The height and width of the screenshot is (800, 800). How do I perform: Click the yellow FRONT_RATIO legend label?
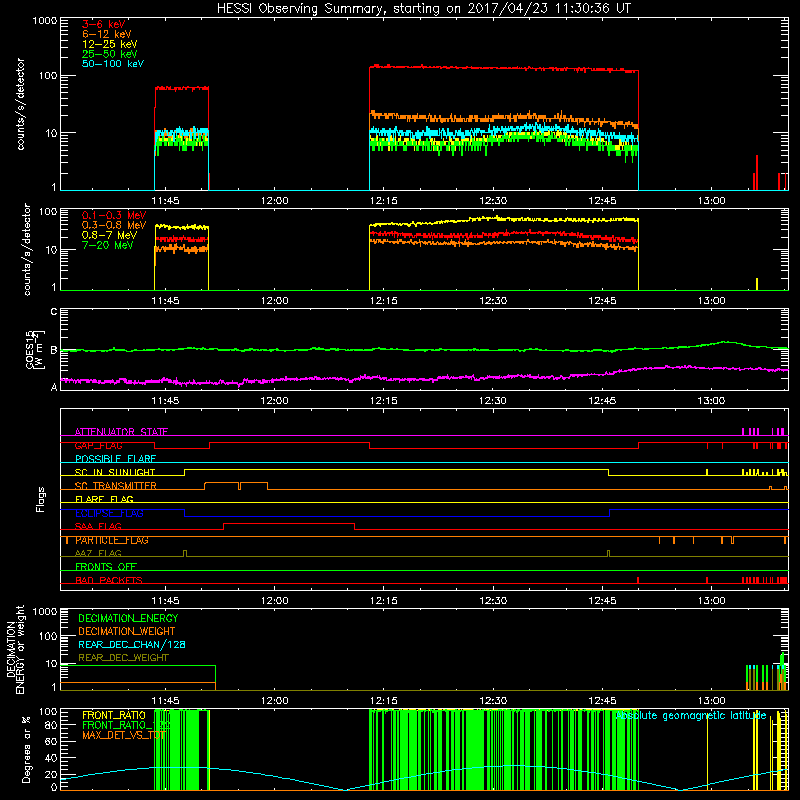pyautogui.click(x=114, y=715)
